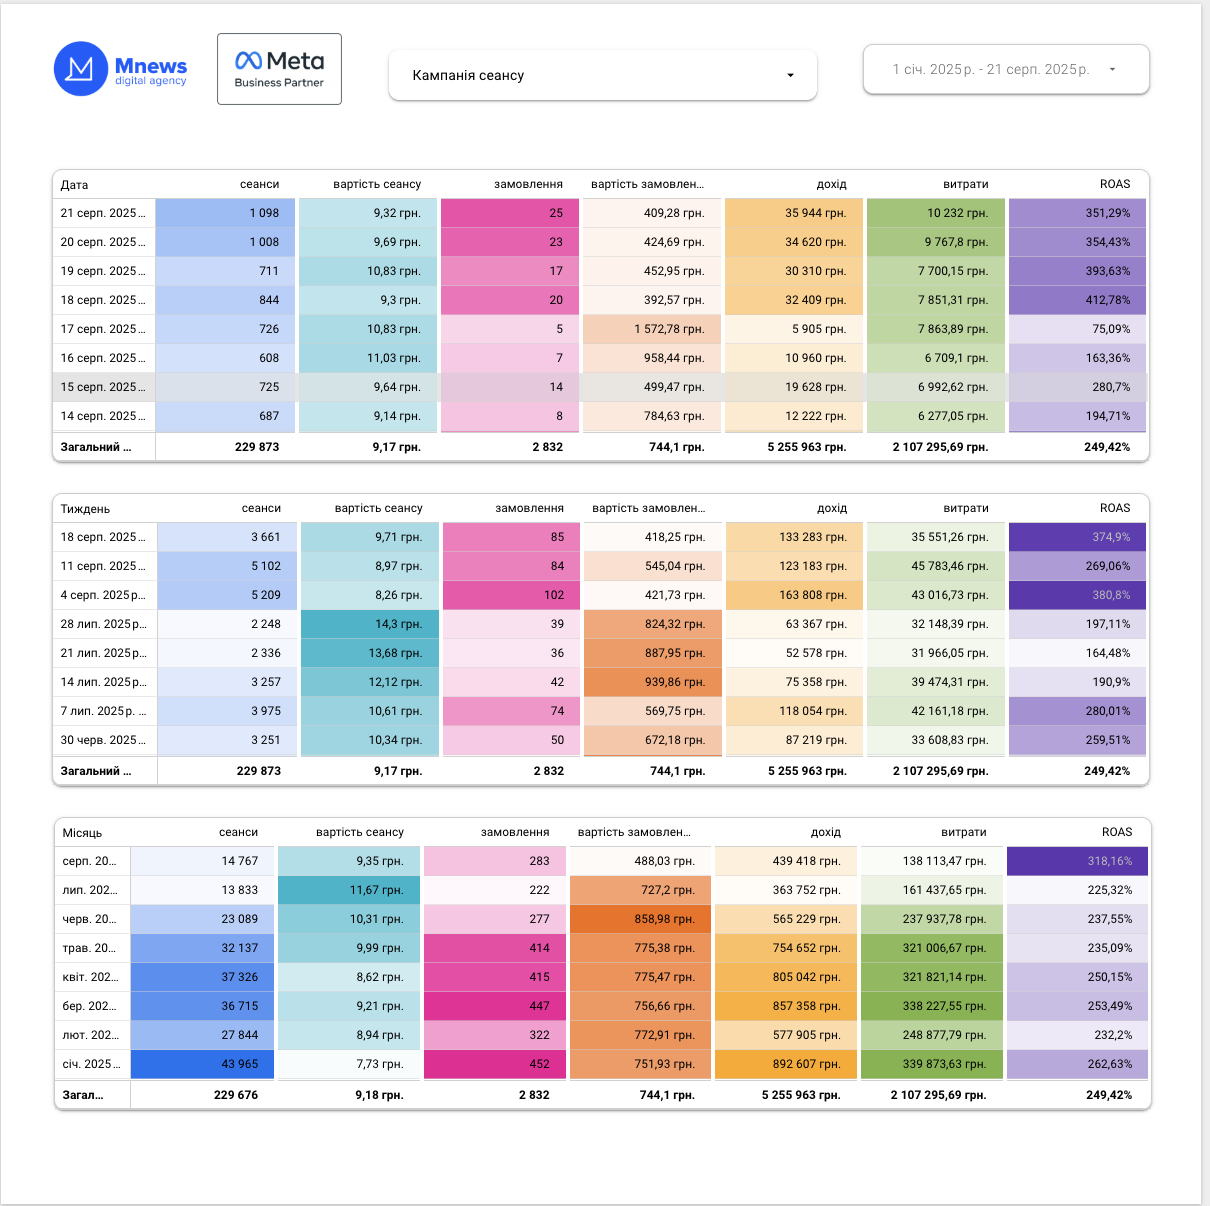Click the Meta Business Partner badge
1210x1206 pixels.
coord(279,69)
